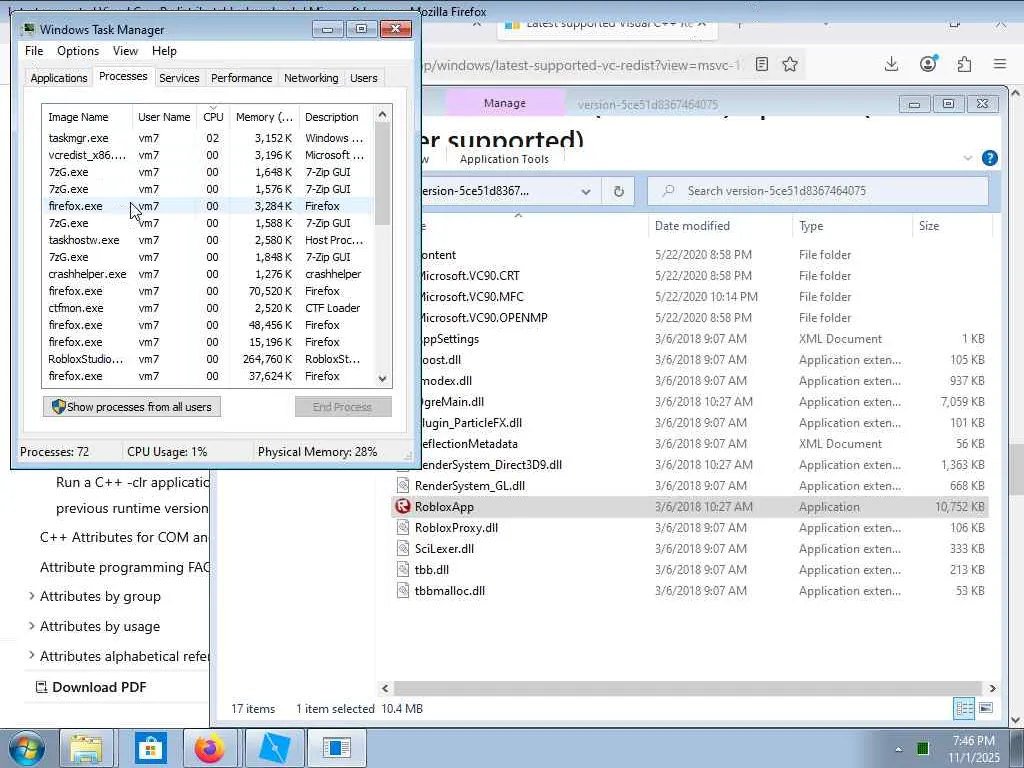The image size is (1024, 768).
Task: Click Explorer refresh button
Action: pyautogui.click(x=618, y=191)
